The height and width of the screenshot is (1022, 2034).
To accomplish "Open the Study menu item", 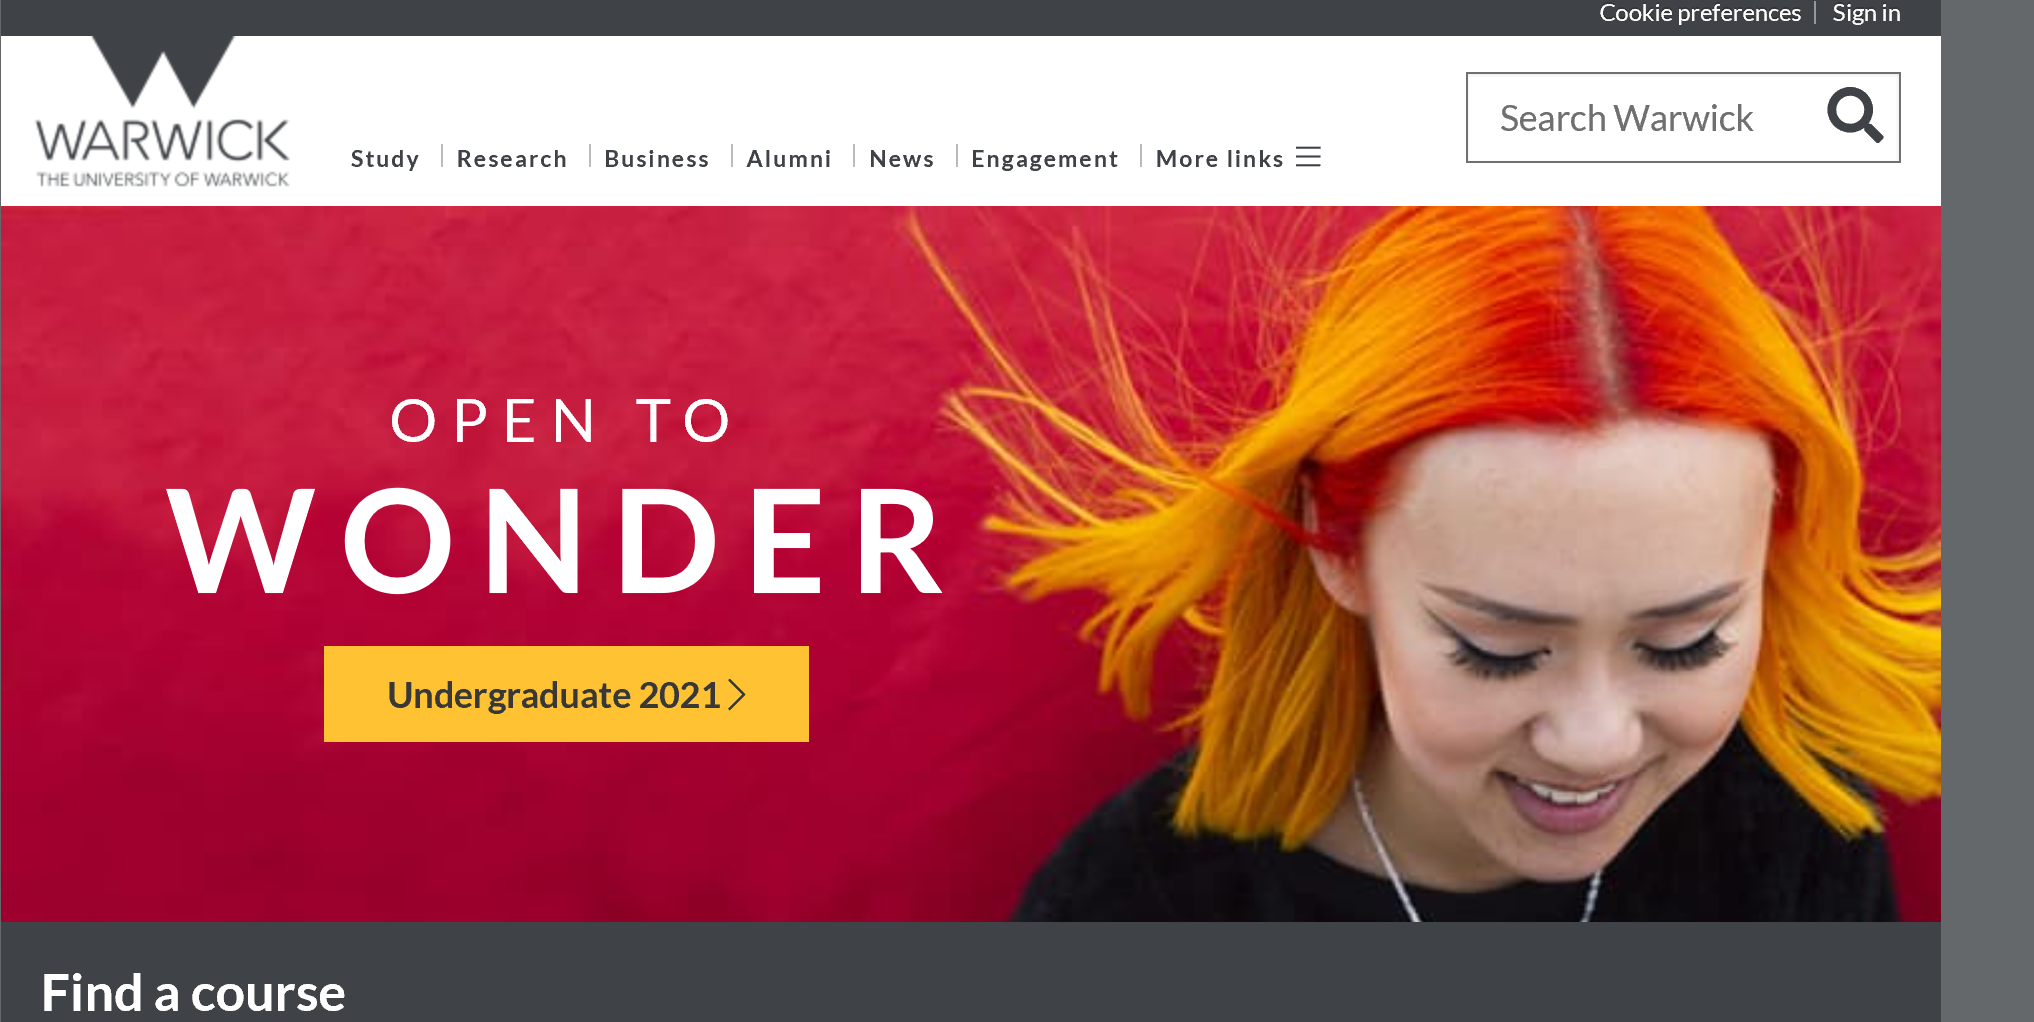I will [x=385, y=159].
